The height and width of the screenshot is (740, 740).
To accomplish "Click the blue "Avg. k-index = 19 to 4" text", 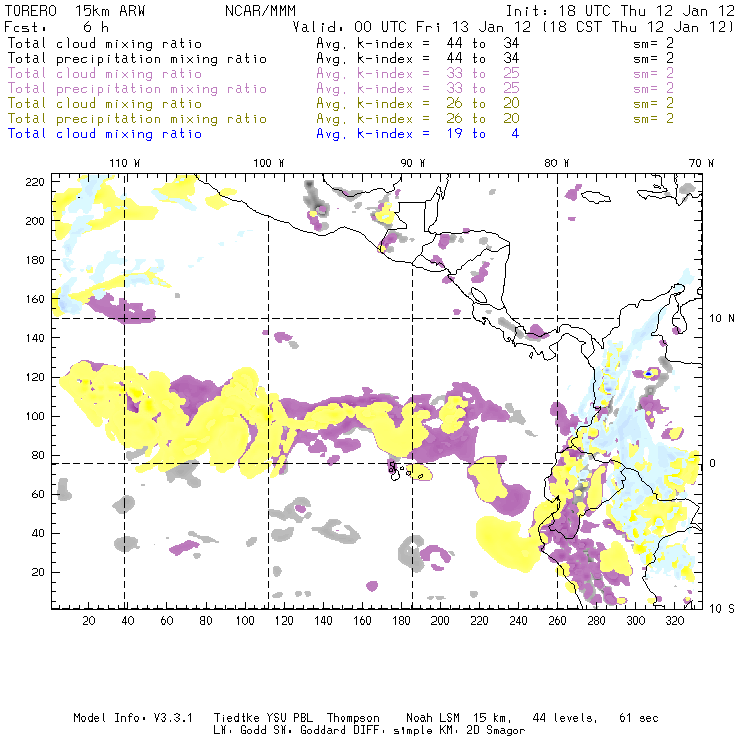I will click(418, 134).
